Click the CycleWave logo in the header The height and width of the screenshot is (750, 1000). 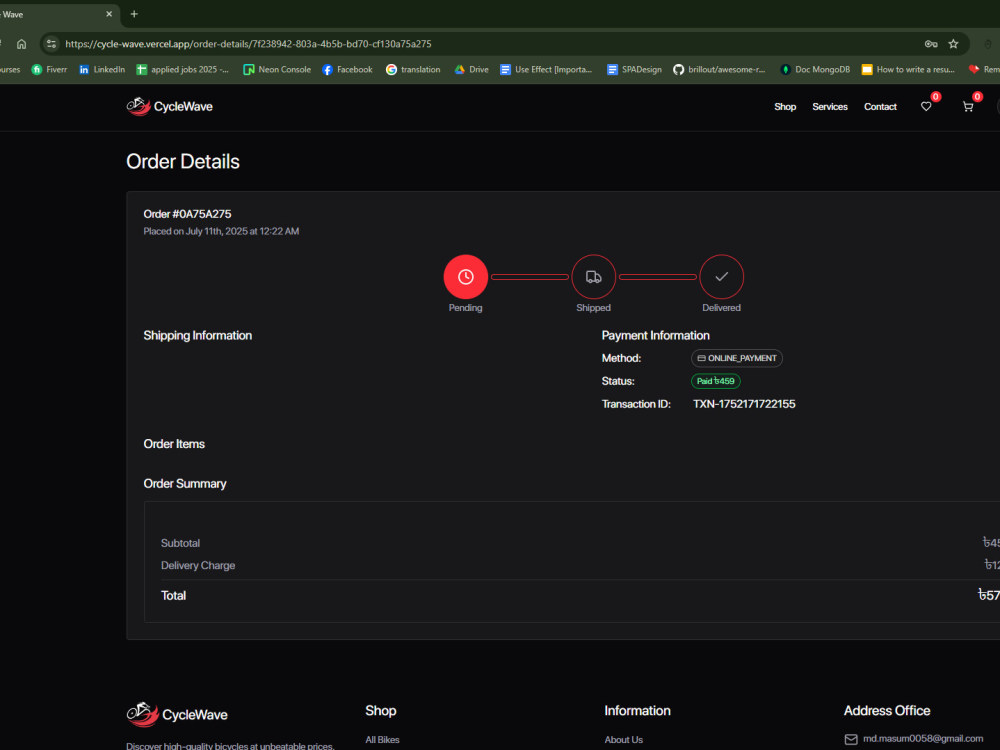pyautogui.click(x=170, y=107)
